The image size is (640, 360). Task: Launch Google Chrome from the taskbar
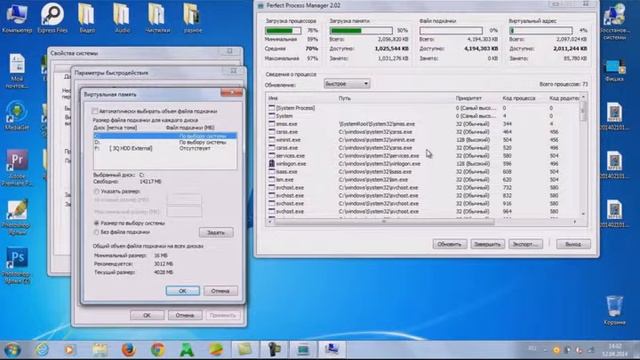(158, 350)
